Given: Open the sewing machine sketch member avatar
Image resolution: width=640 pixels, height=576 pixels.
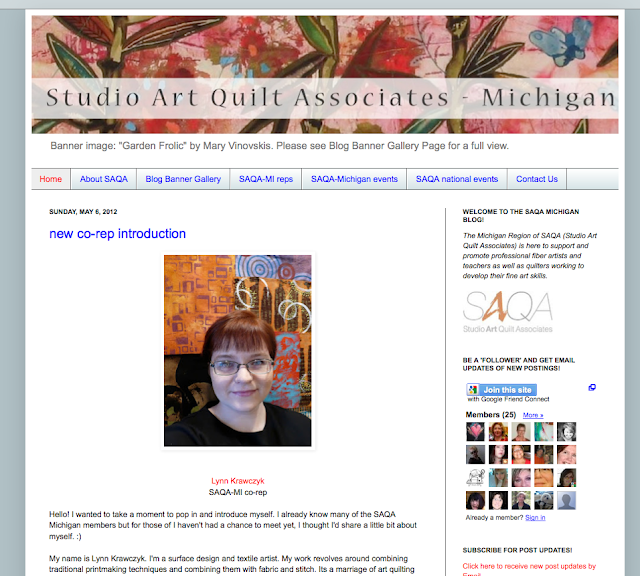Looking at the screenshot, I should coord(476,477).
